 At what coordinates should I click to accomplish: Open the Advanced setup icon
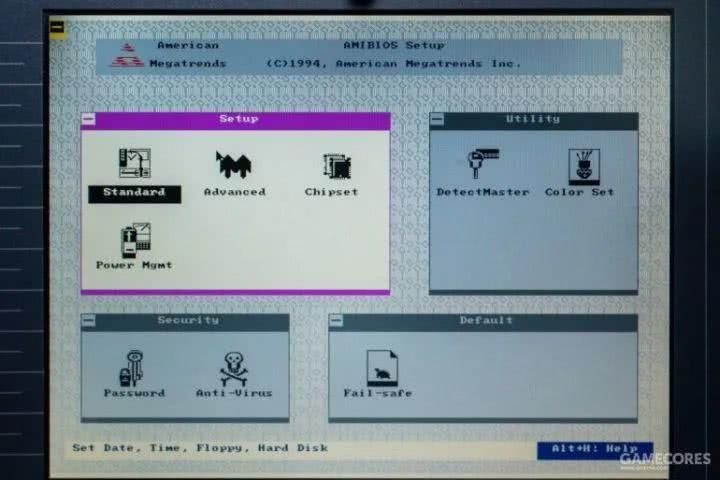pos(234,164)
